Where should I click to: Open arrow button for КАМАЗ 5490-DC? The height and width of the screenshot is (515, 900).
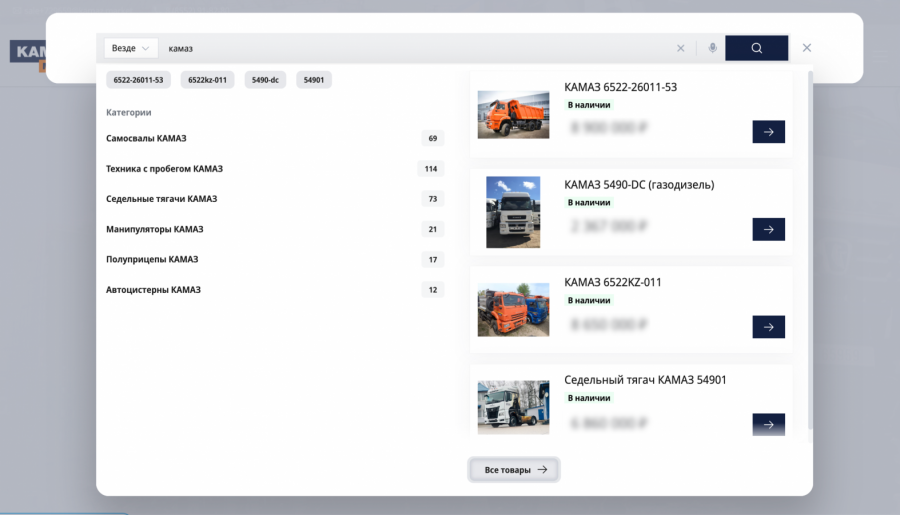[x=768, y=229]
